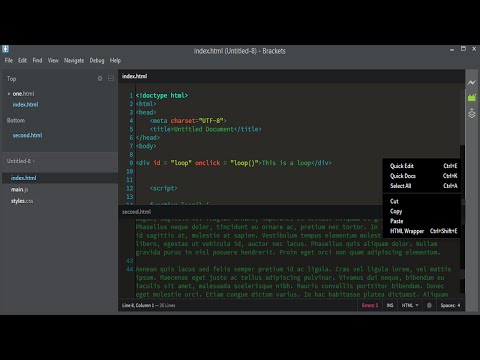Choose HTML Wrapper from context menu
480x360 pixels.
click(422, 231)
